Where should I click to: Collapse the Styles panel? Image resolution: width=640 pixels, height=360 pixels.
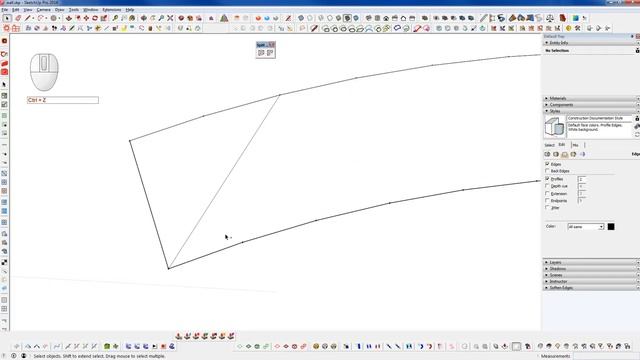point(591,111)
